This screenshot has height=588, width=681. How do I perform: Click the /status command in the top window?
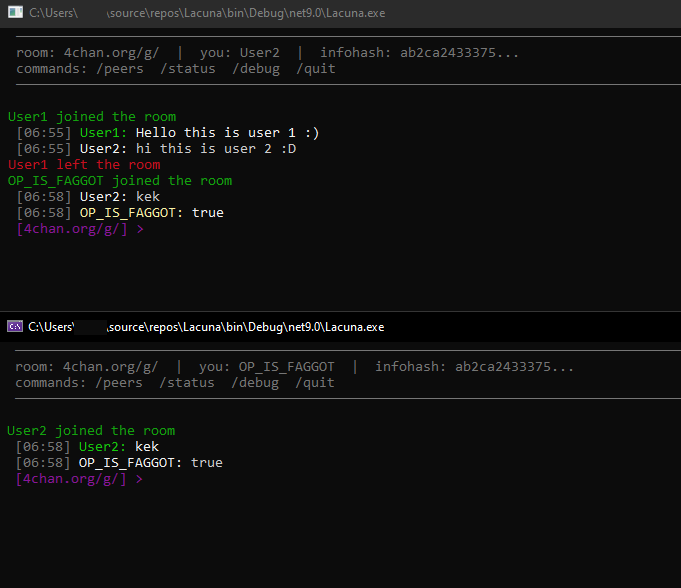[x=188, y=69]
